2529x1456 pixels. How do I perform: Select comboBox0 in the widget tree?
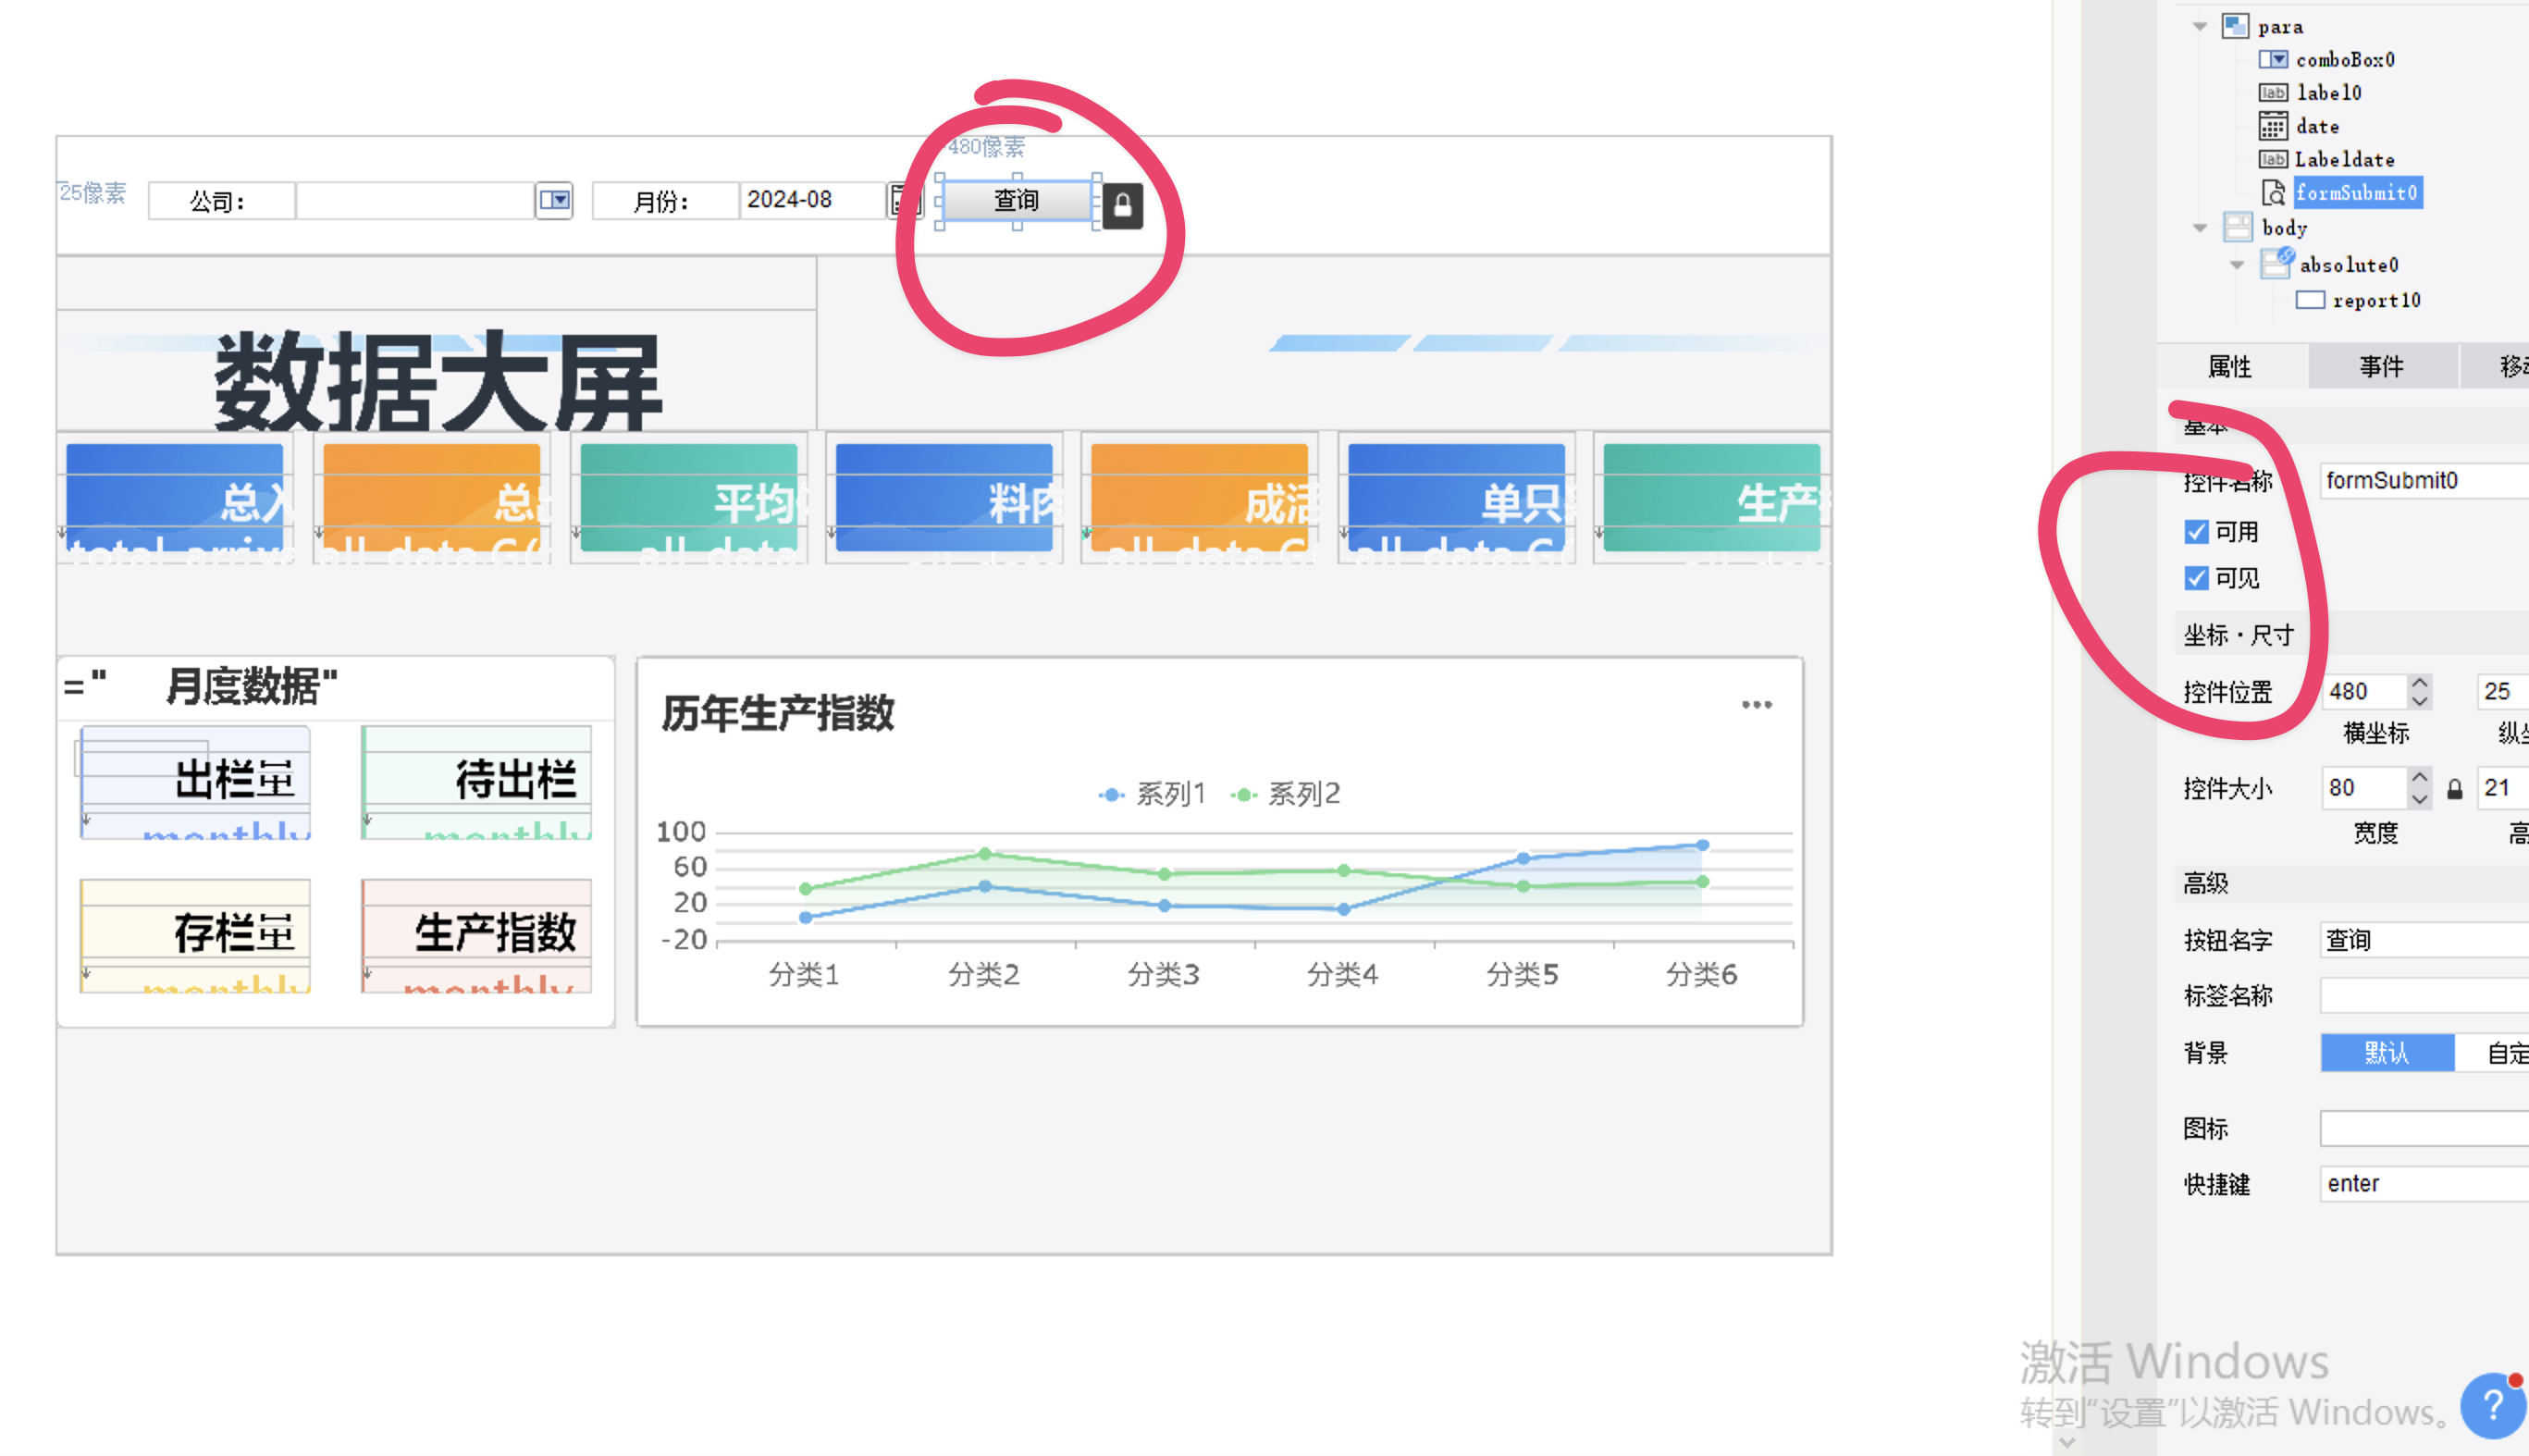(x=2345, y=60)
